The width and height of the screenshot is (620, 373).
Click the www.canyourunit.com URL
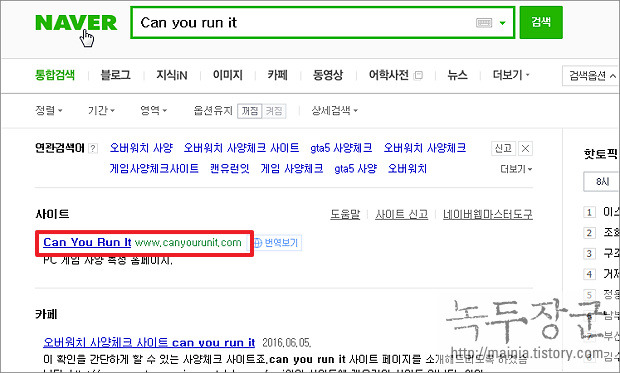click(188, 242)
